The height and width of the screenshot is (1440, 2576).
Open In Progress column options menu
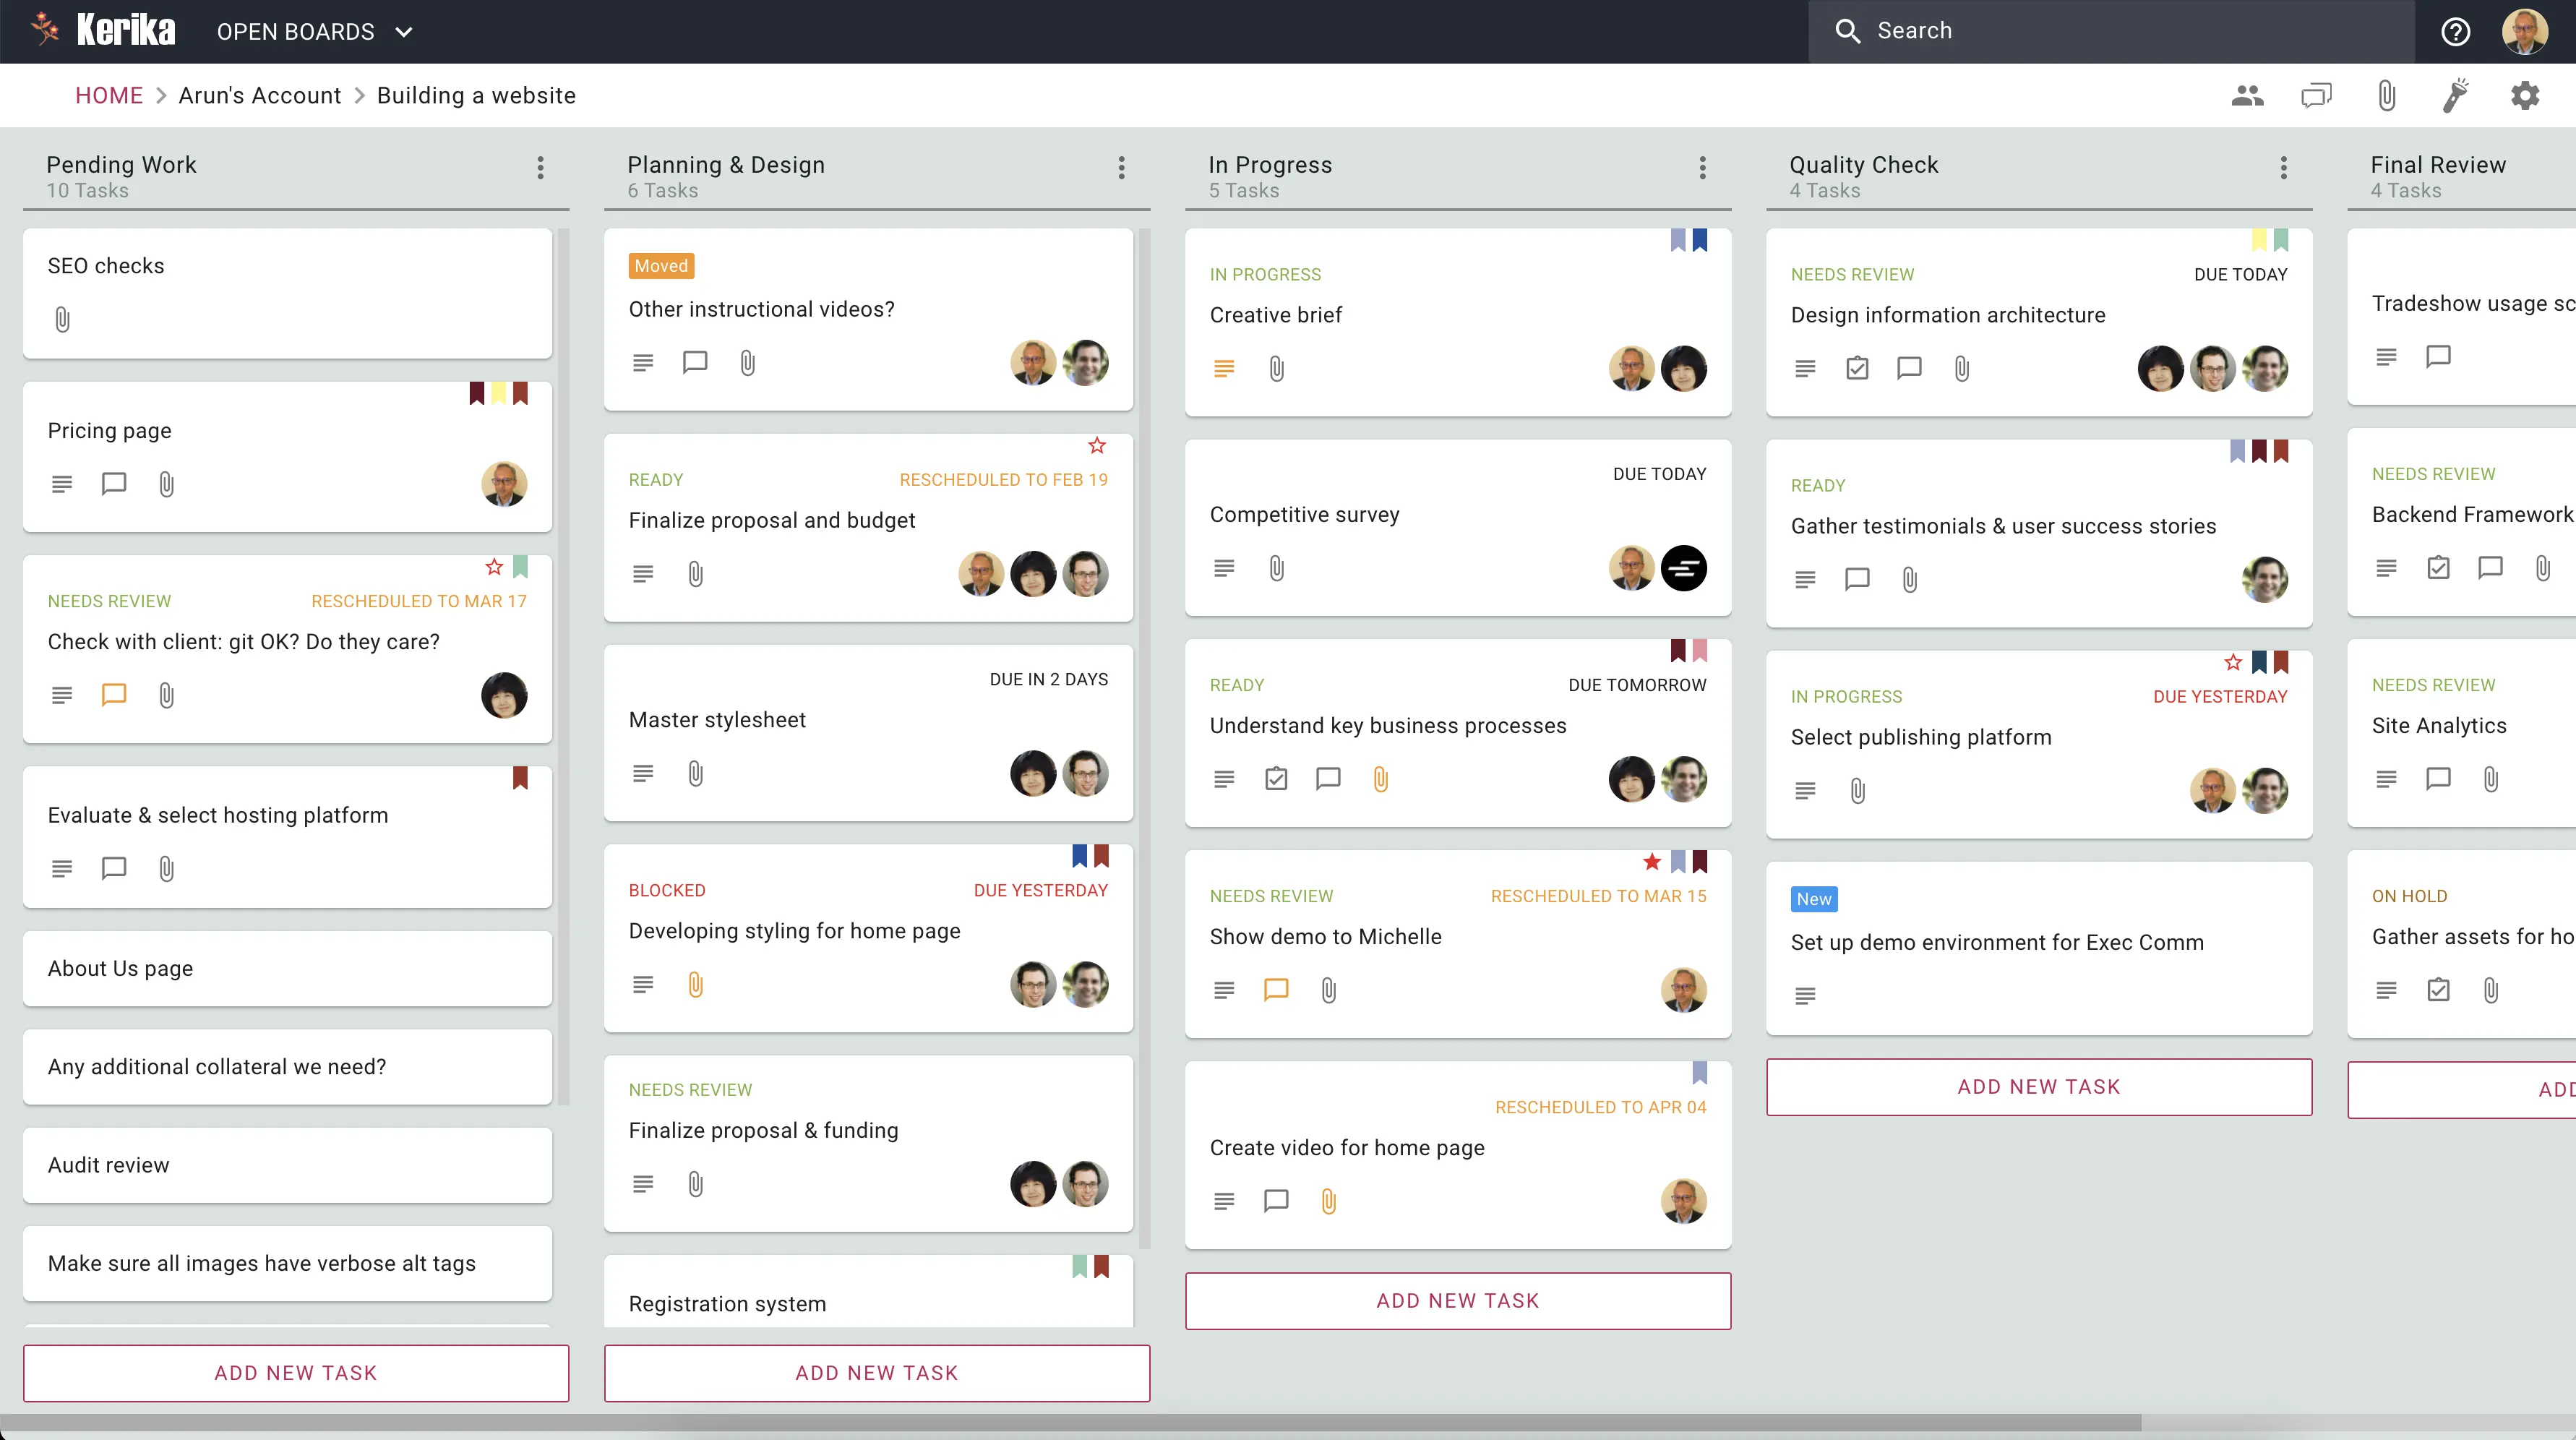pos(1702,168)
